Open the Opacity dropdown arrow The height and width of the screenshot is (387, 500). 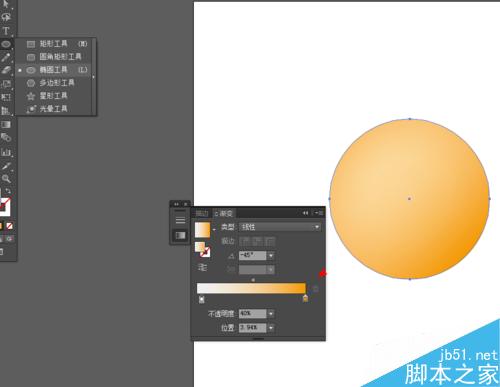click(x=271, y=314)
